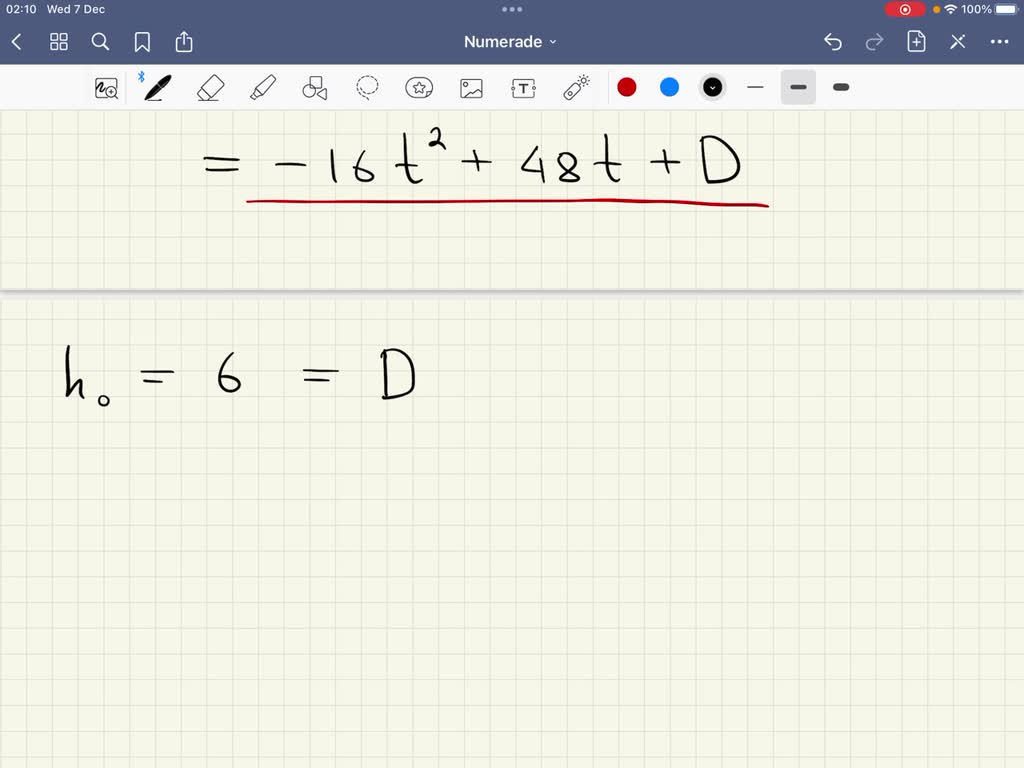
Task: Open the zoom window tool
Action: click(x=106, y=88)
